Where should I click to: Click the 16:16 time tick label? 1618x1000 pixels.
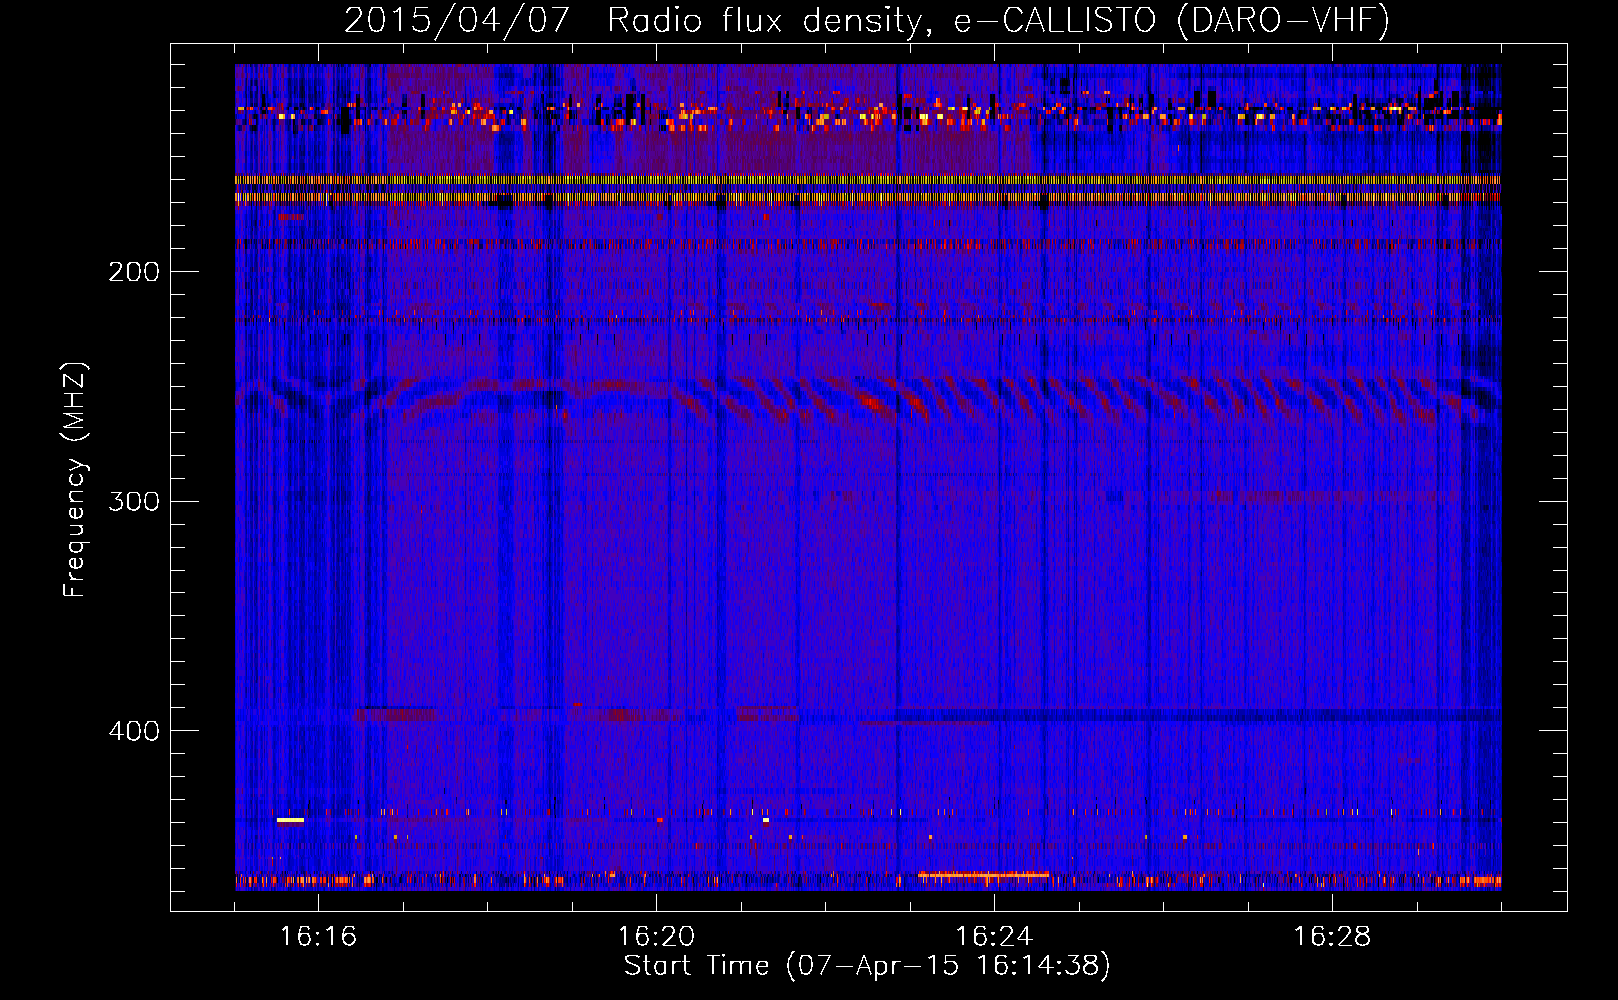pyautogui.click(x=318, y=937)
